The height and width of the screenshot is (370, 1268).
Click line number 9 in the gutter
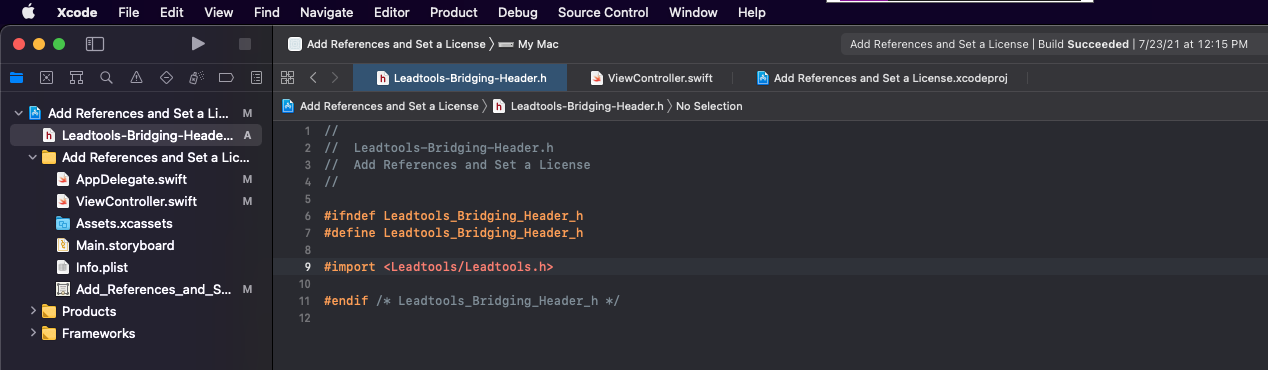(x=307, y=267)
